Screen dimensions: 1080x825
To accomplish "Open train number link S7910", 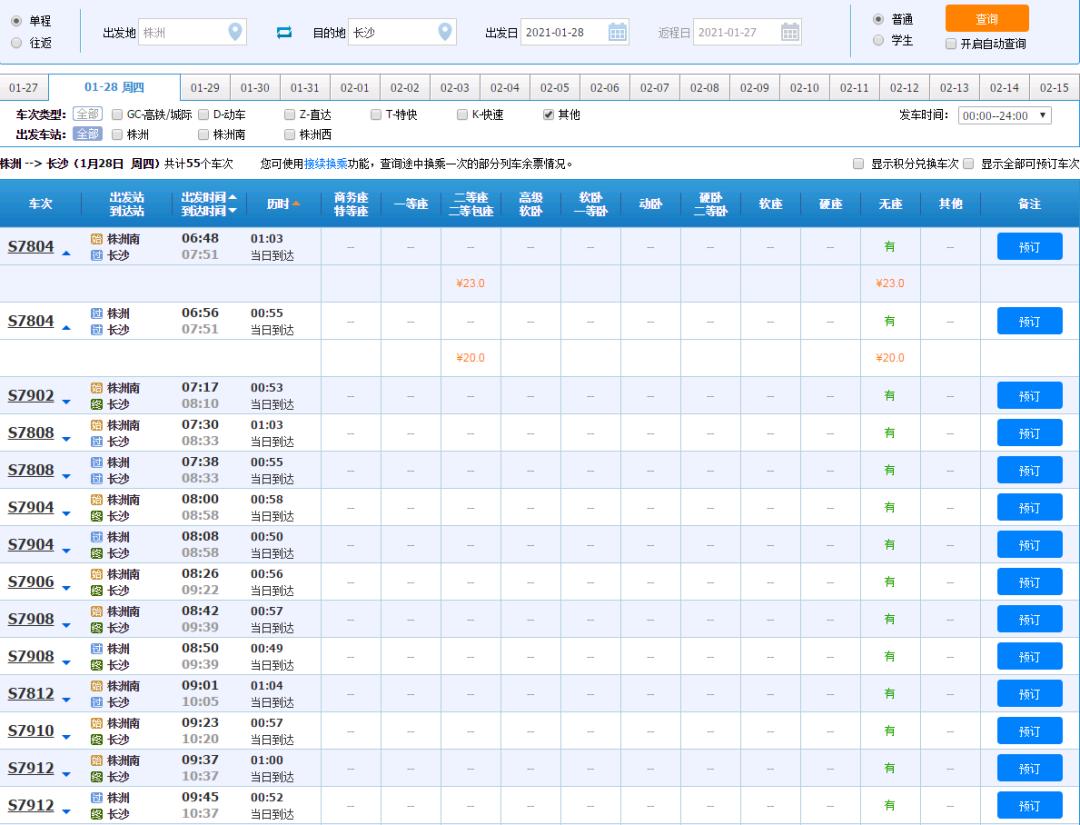I will pos(31,731).
